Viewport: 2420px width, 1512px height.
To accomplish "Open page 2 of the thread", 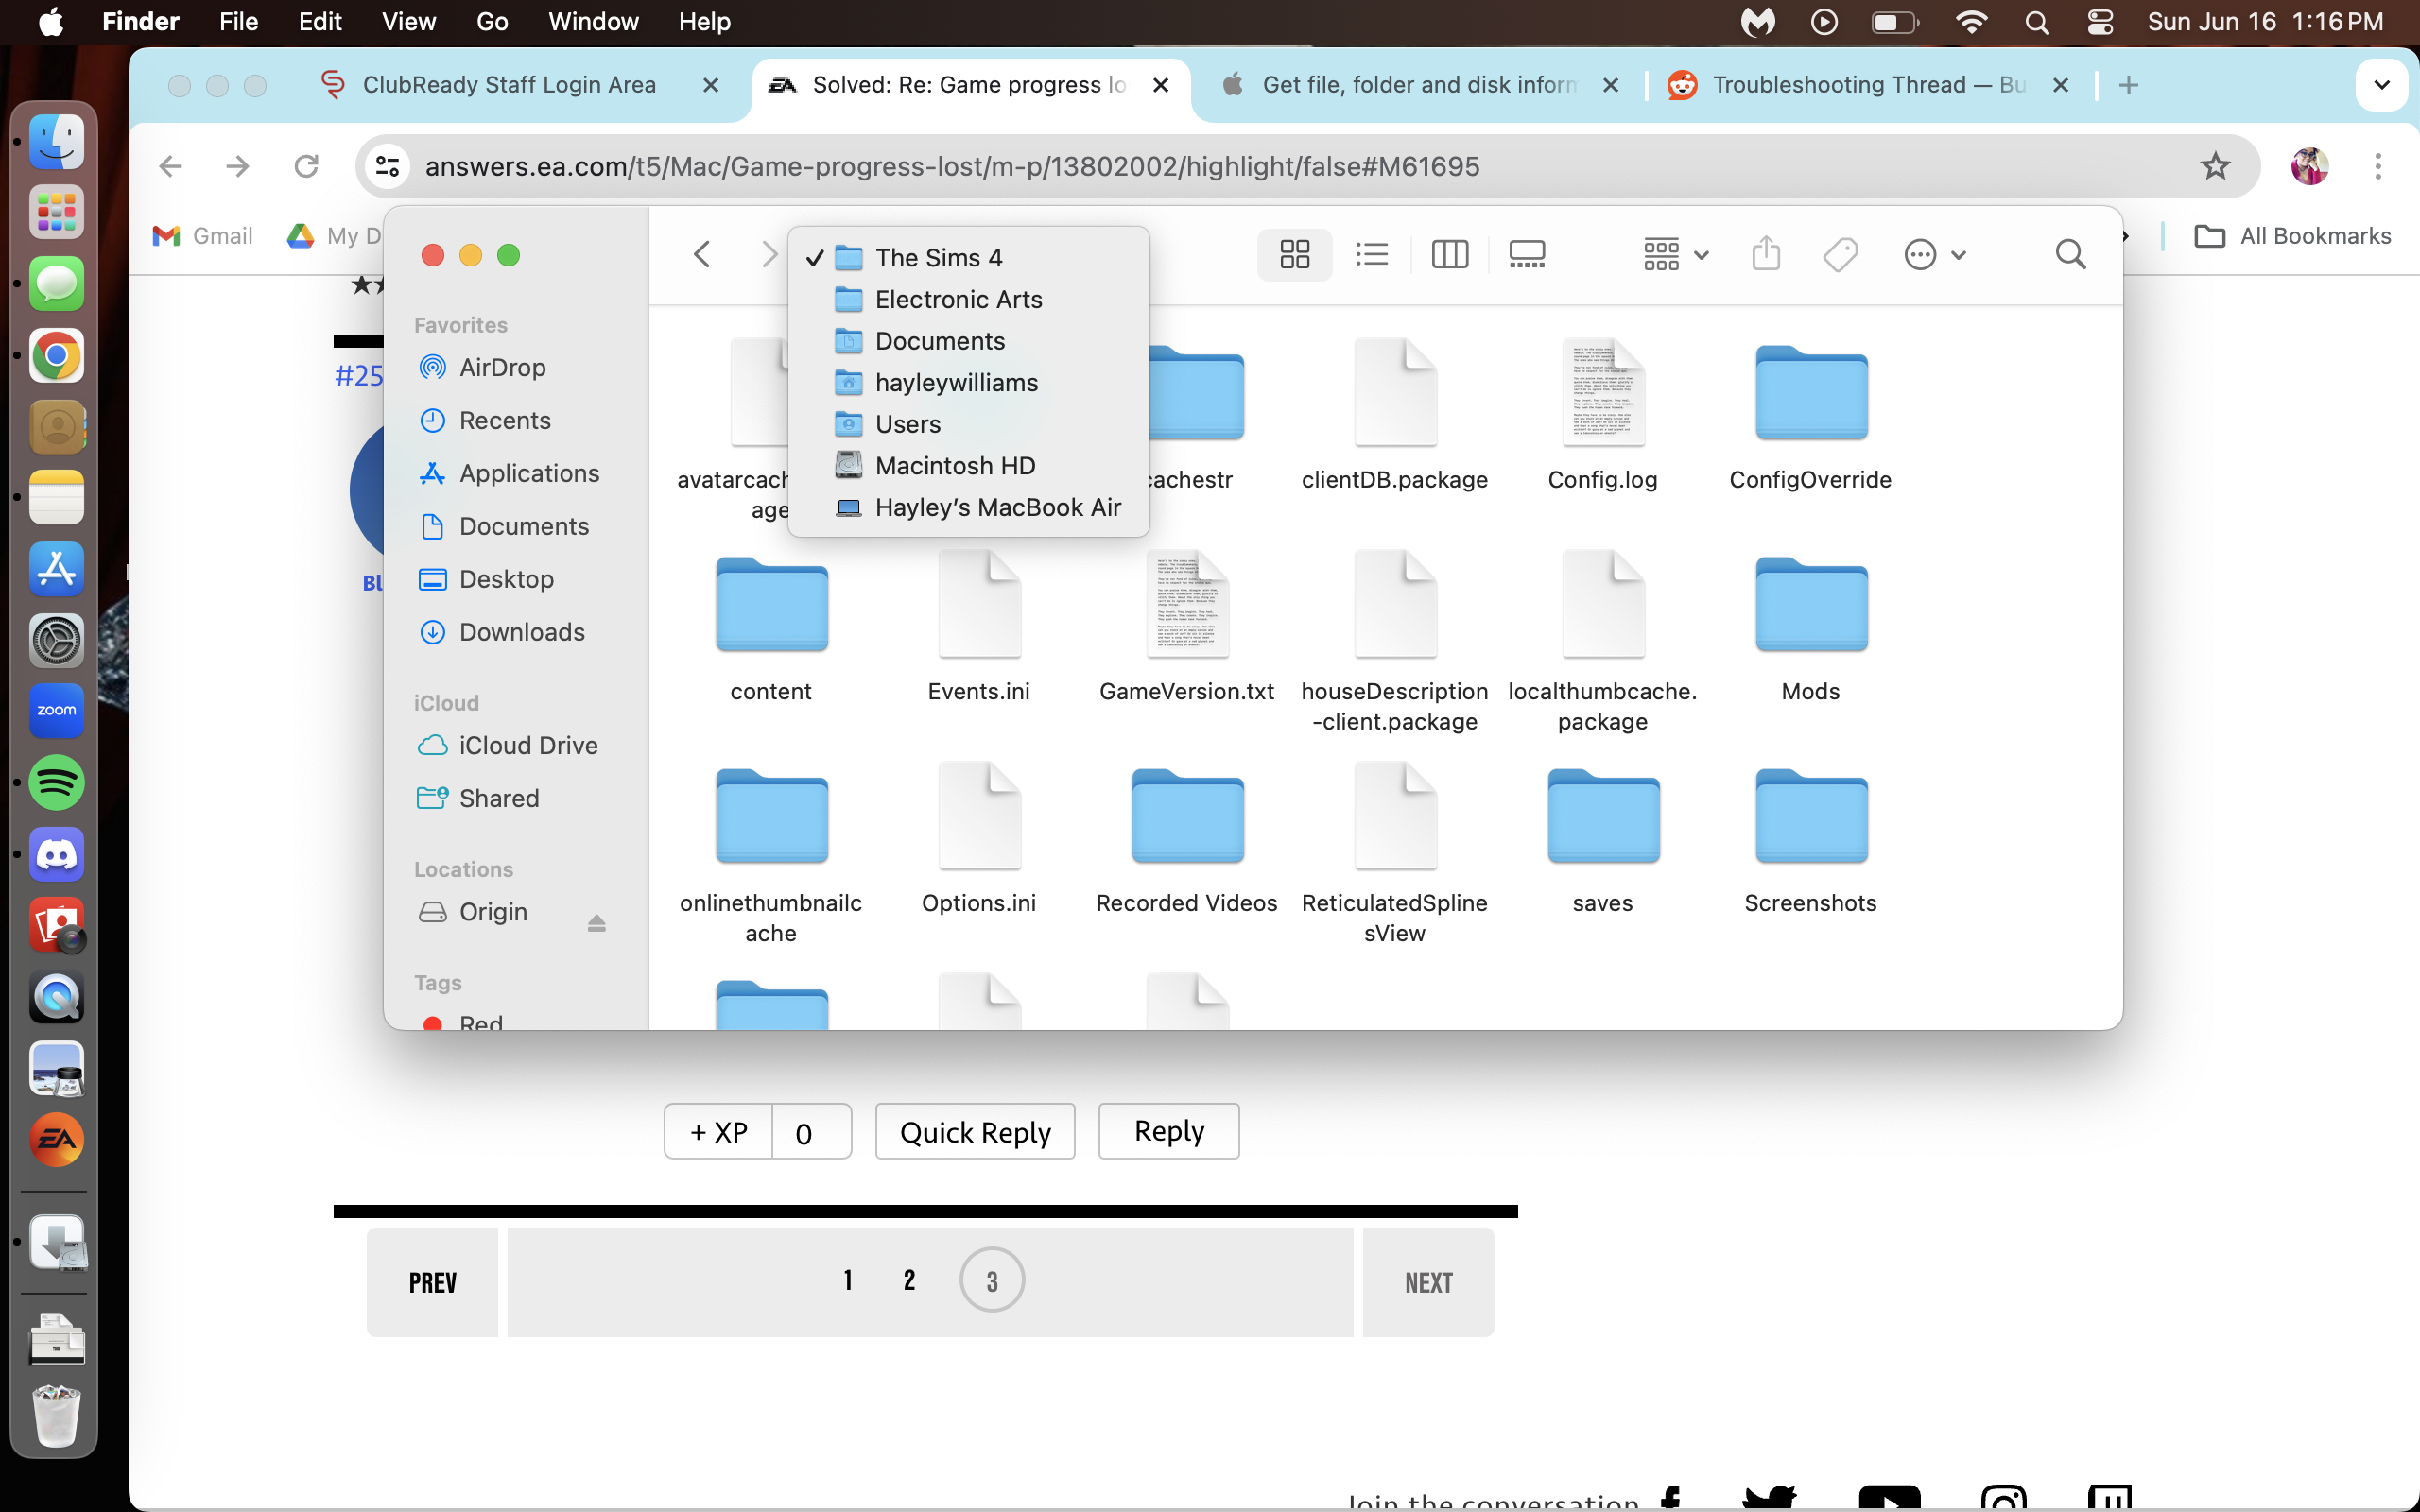I will pos(909,1280).
